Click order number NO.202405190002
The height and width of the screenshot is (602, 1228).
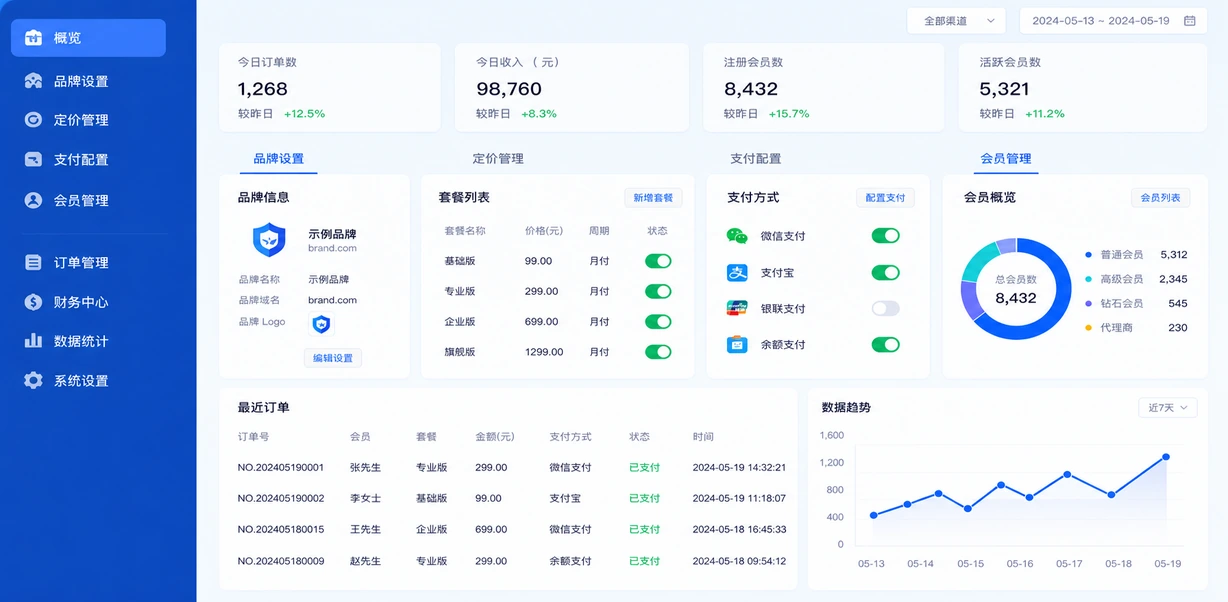point(281,498)
